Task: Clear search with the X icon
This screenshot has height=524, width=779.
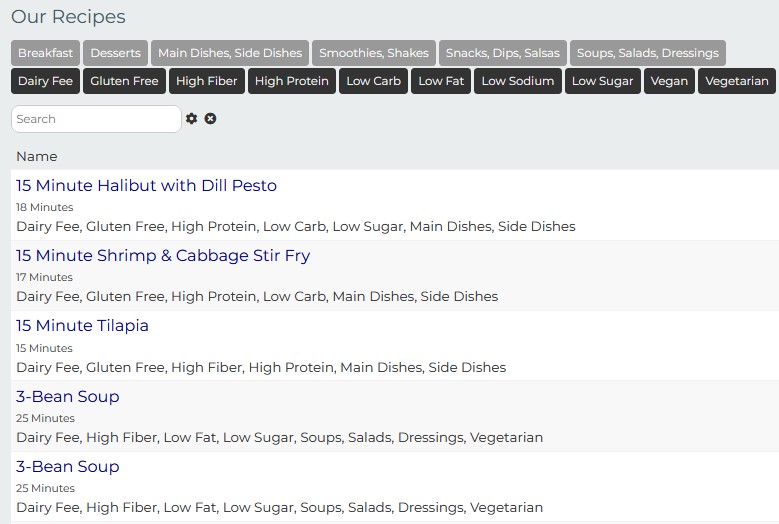Action: pos(210,119)
